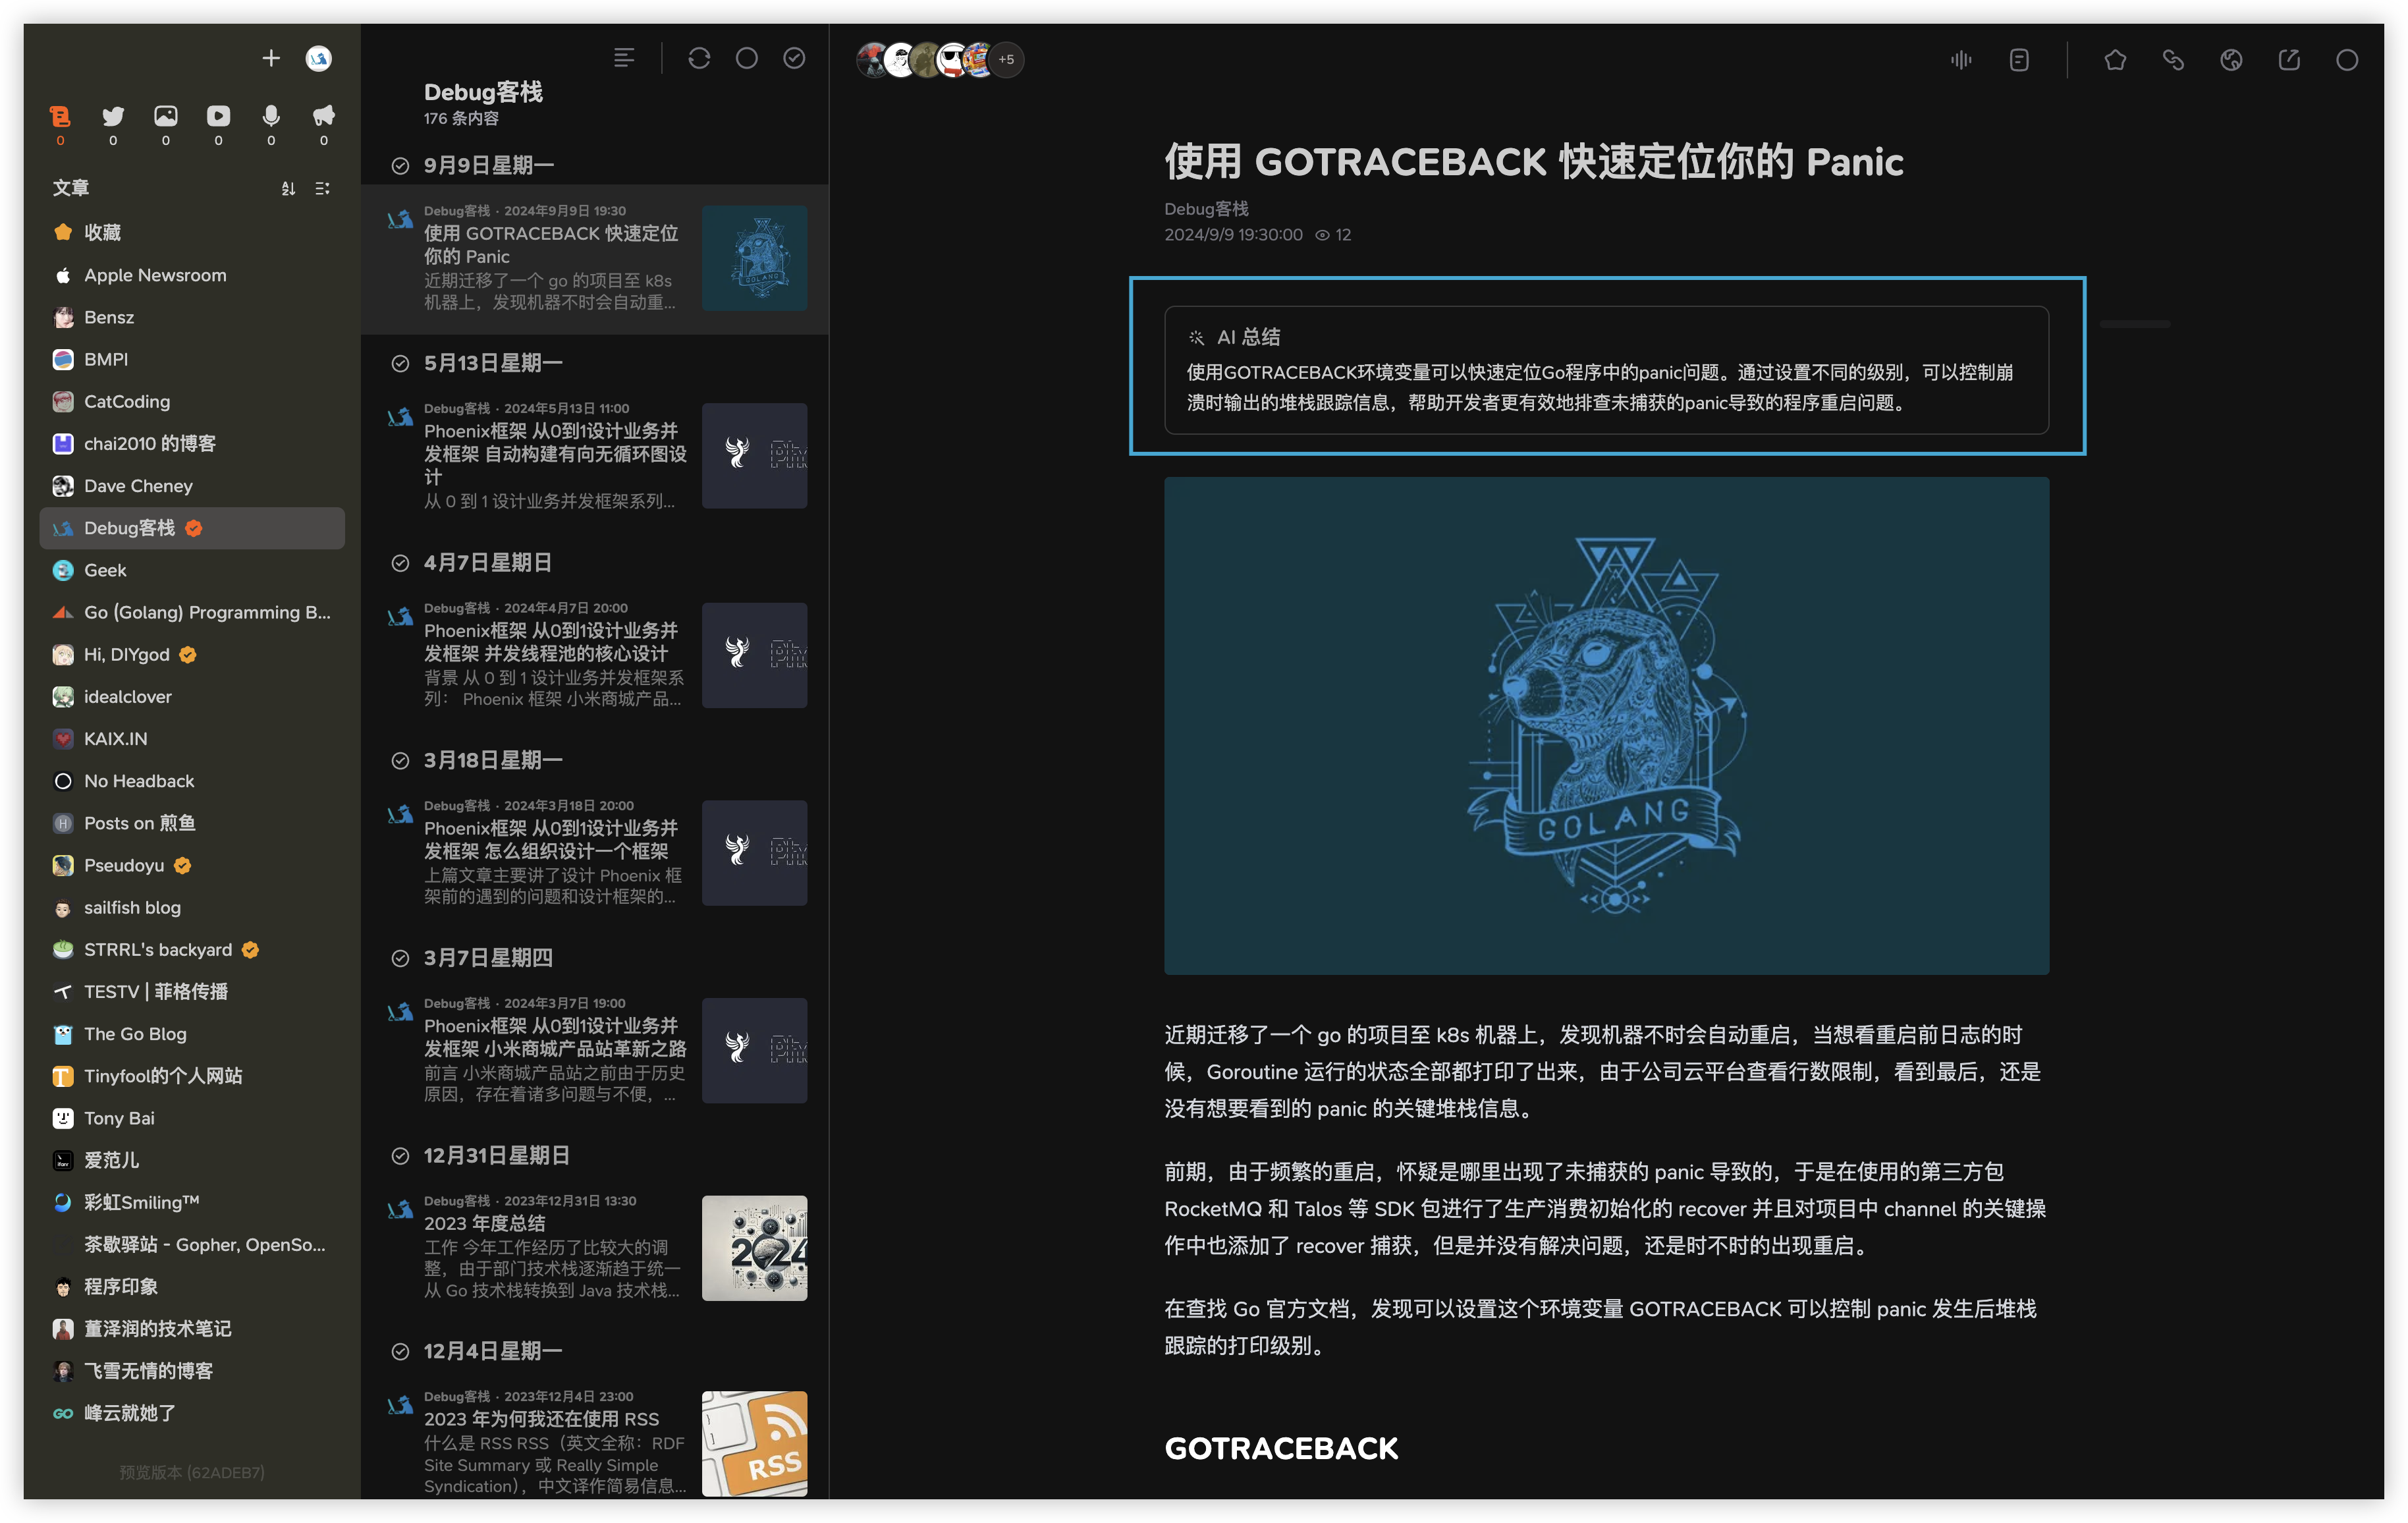Click article scroll progress bar indicator
Screen dimensions: 2408x1523
2134,324
